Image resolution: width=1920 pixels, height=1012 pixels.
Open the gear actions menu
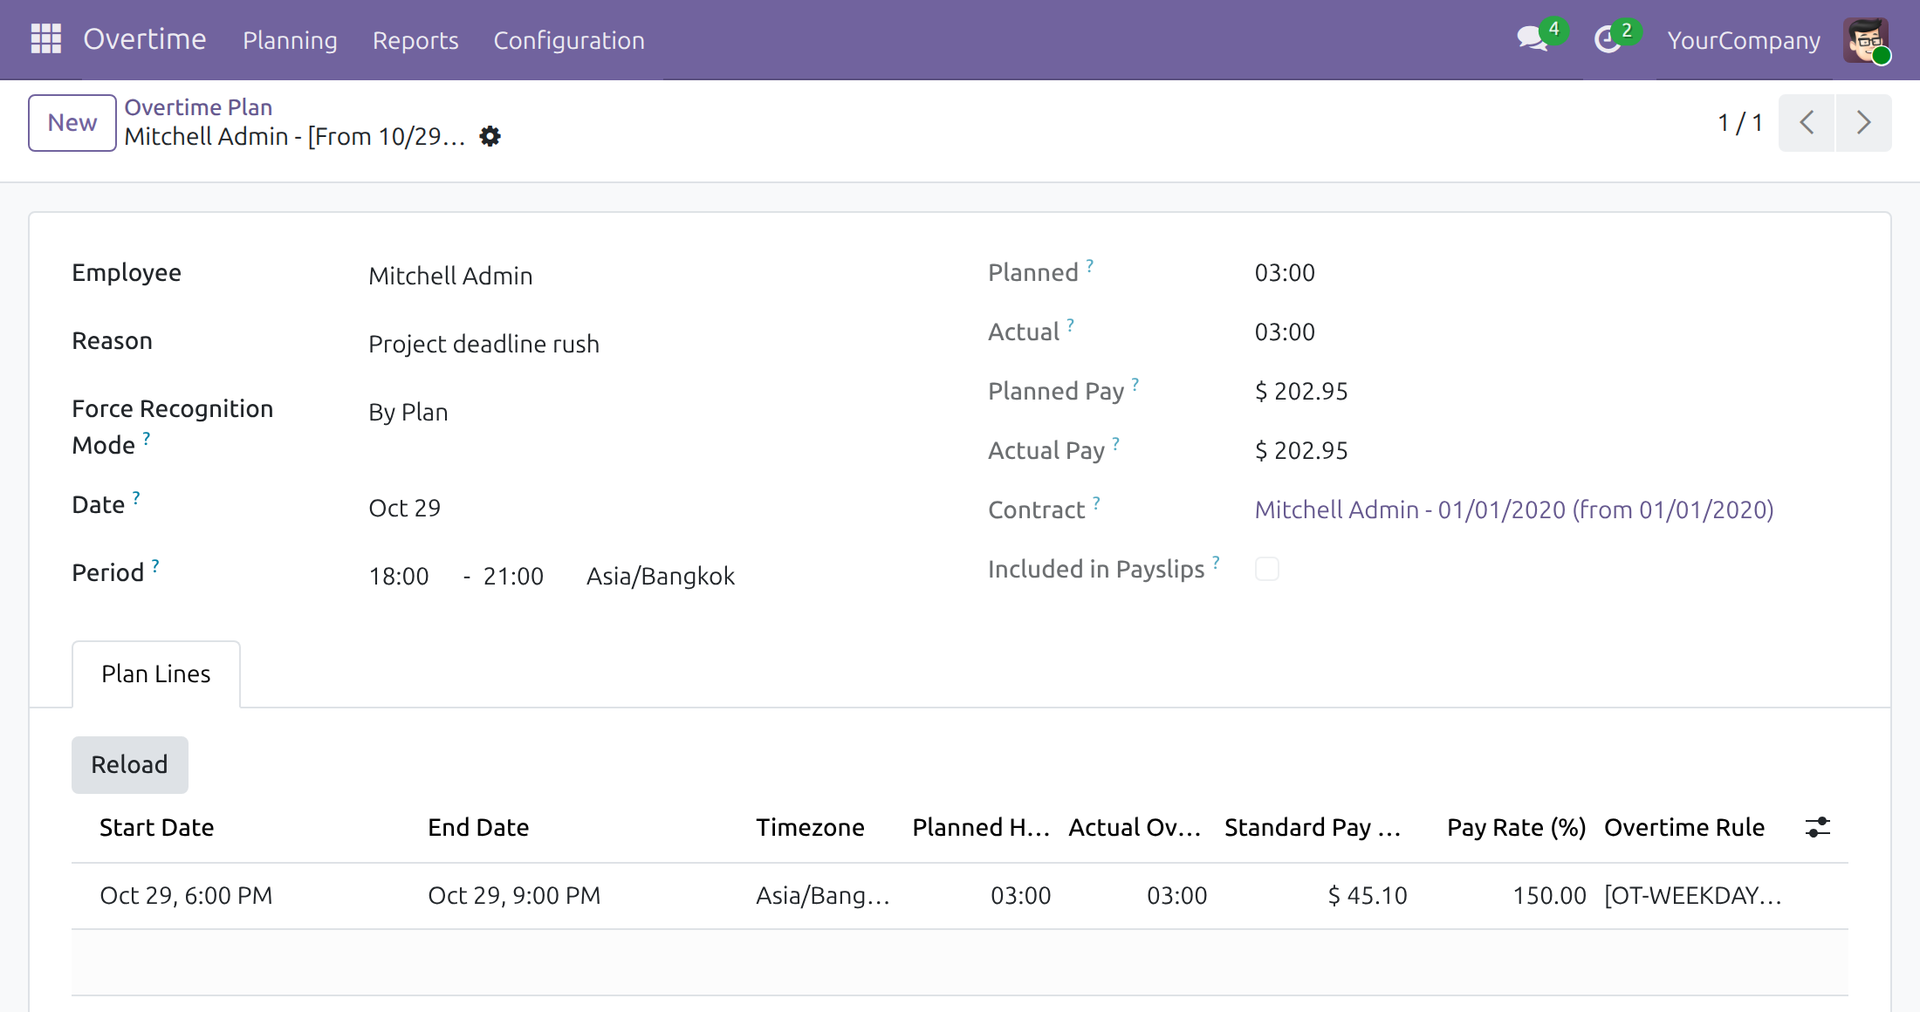(x=490, y=136)
